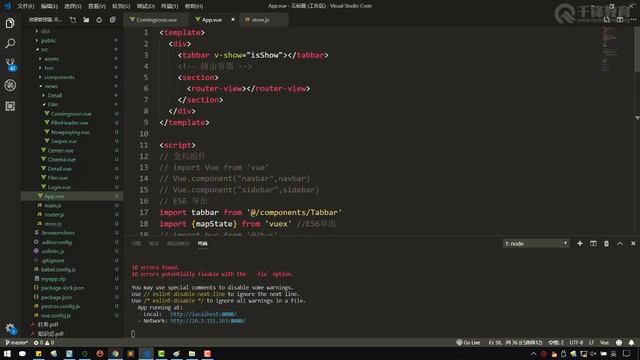Maximize the terminal panel with chevron up
Viewport: 640px width, 360px height.
point(620,244)
